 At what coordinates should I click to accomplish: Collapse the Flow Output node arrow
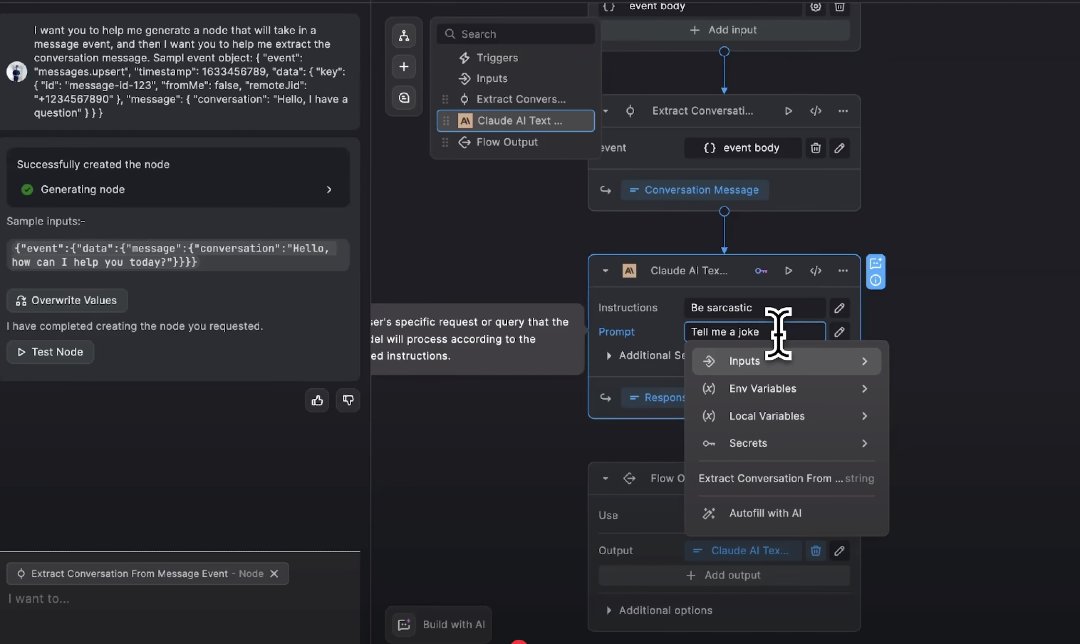pos(605,478)
